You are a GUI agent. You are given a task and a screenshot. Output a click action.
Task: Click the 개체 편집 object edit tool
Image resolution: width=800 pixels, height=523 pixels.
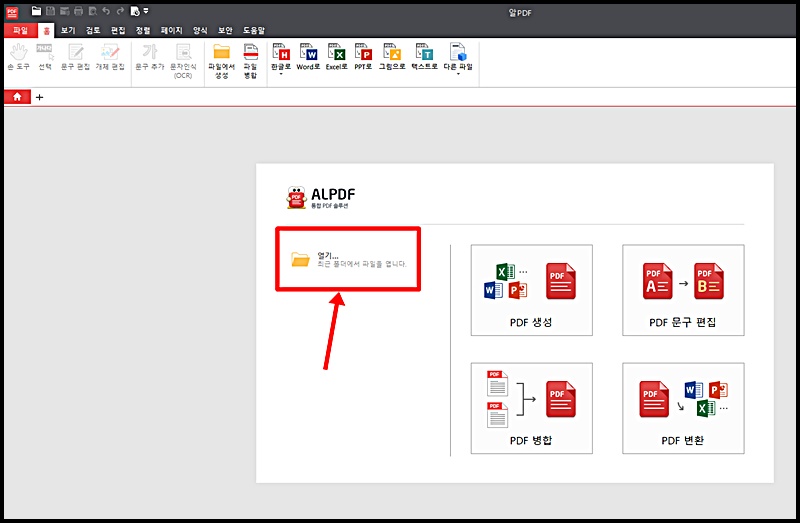coord(110,57)
